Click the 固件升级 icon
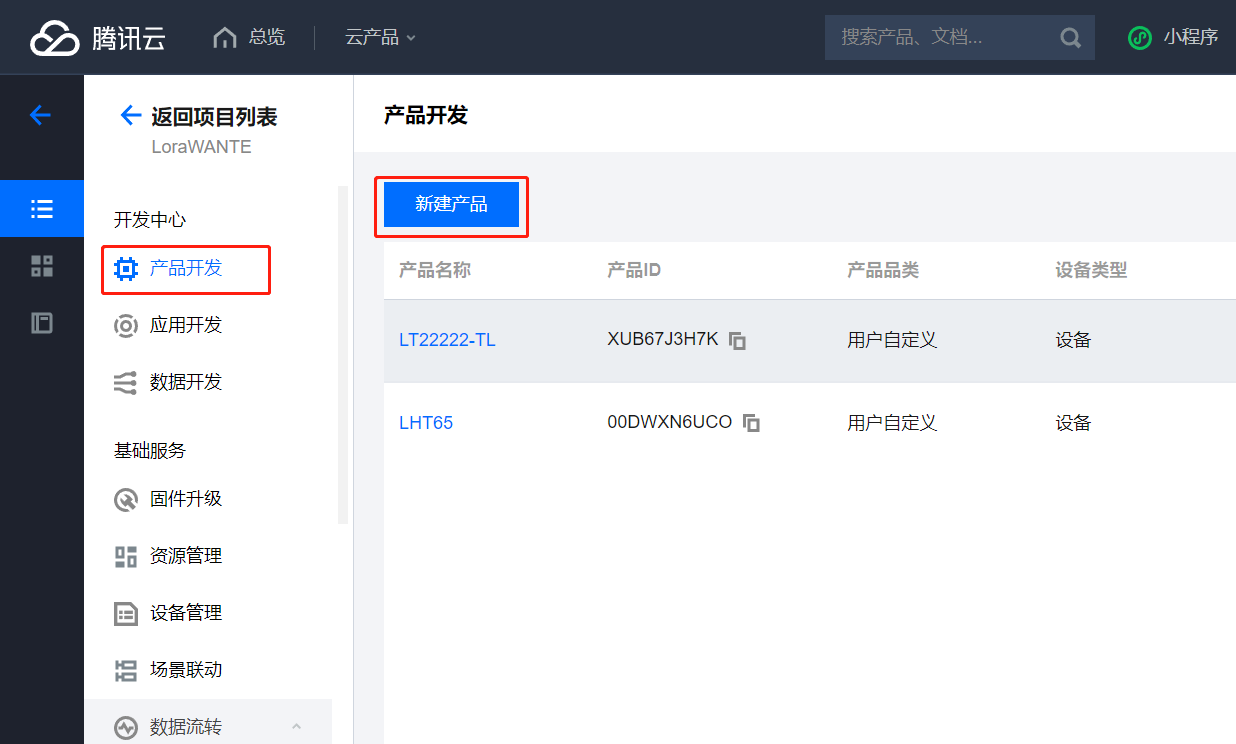 click(125, 500)
